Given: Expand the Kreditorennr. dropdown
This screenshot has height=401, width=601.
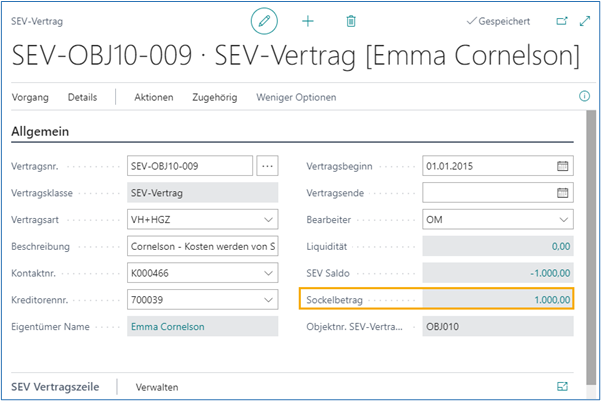Looking at the screenshot, I should click(267, 299).
